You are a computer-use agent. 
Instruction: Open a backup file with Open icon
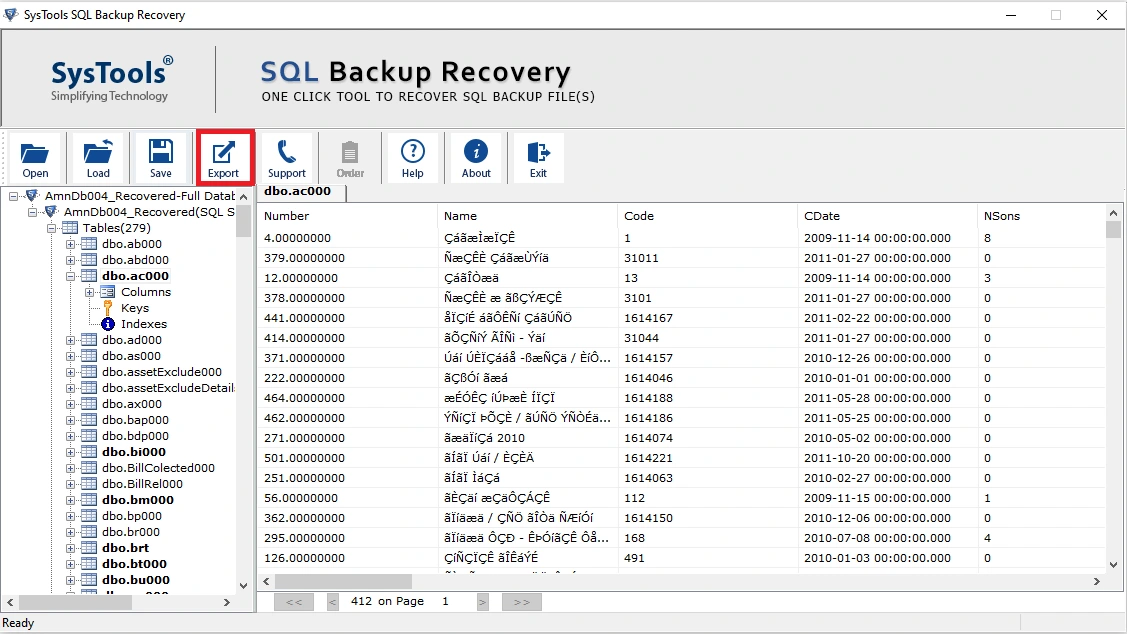[x=34, y=153]
